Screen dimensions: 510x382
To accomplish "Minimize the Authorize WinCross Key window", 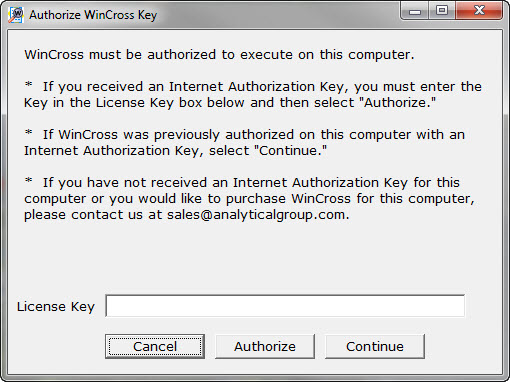I will pyautogui.click(x=415, y=11).
